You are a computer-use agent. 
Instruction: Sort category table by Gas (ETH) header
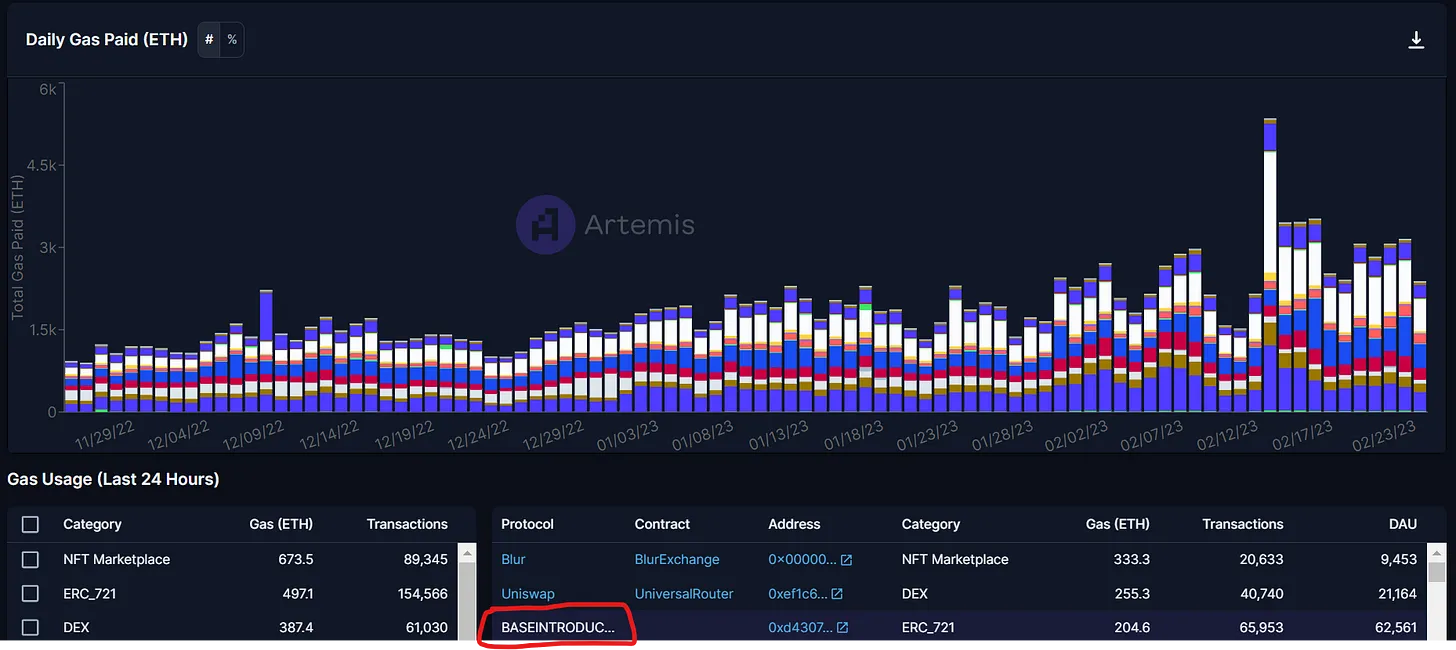click(281, 524)
